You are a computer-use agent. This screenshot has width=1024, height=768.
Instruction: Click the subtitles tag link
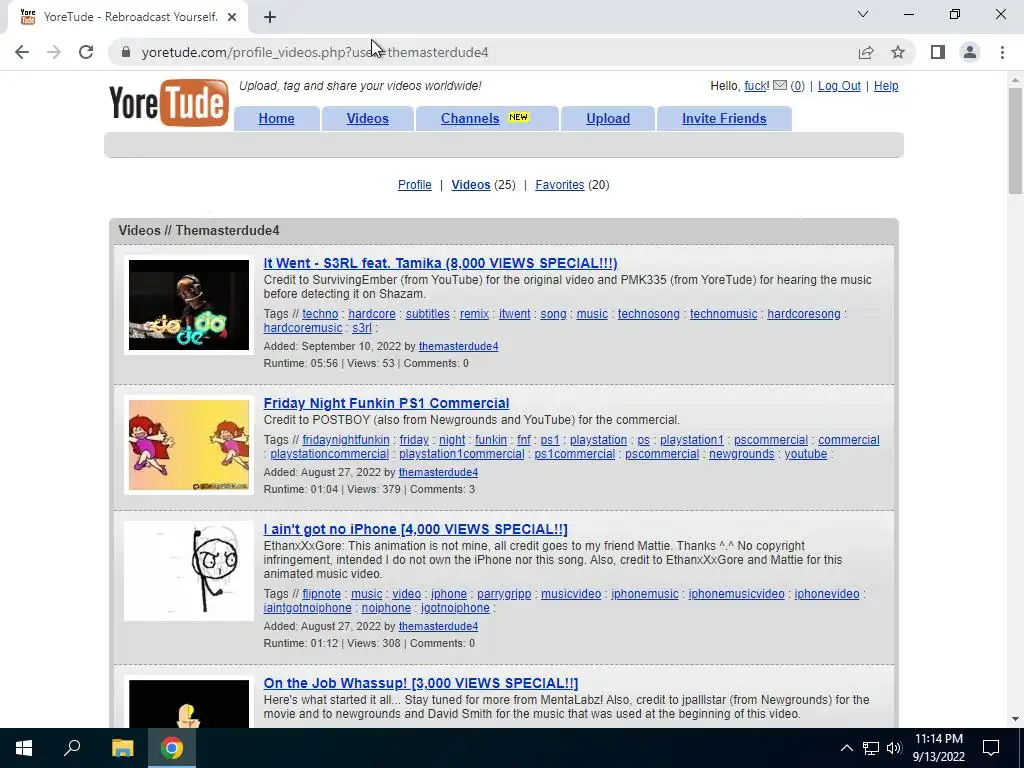pyautogui.click(x=427, y=314)
